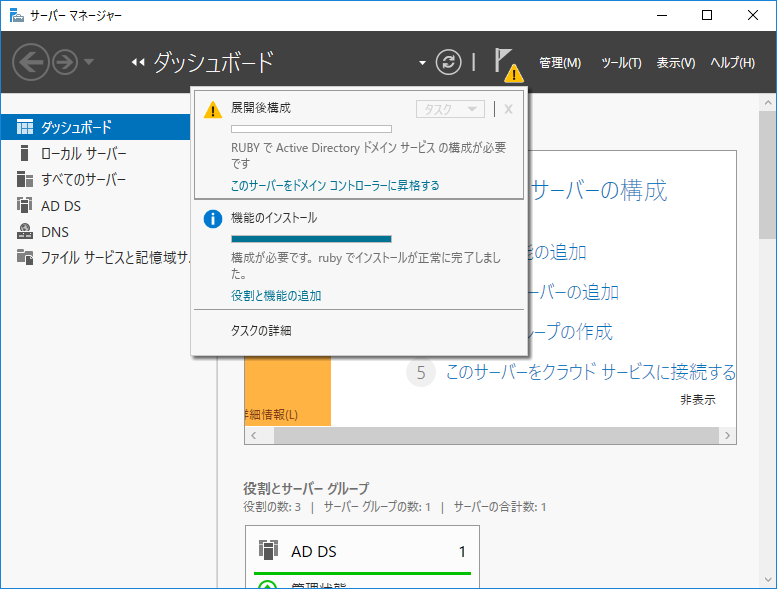
Task: Open the dropdown arrow next to refresh
Action: click(x=422, y=63)
